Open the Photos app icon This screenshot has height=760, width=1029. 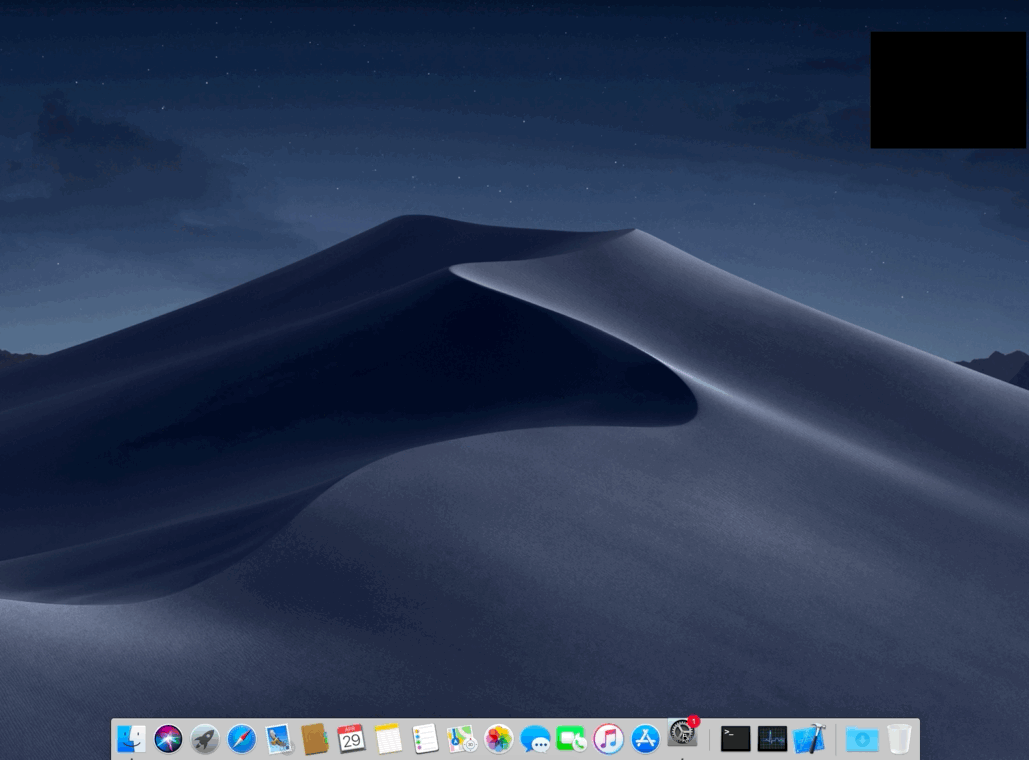[x=499, y=739]
